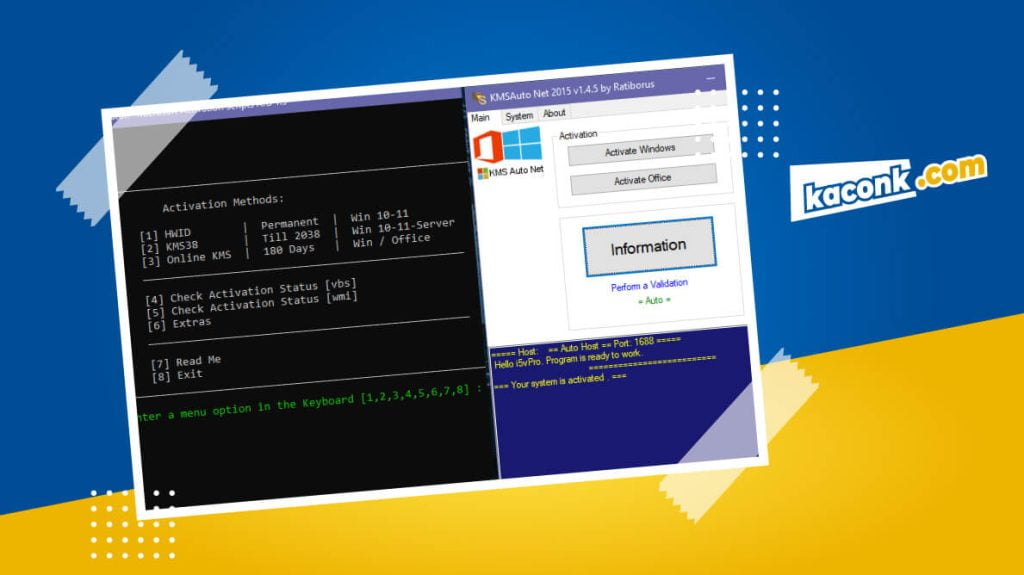Click the '[8] Exit' line
The image size is (1024, 575).
[178, 376]
